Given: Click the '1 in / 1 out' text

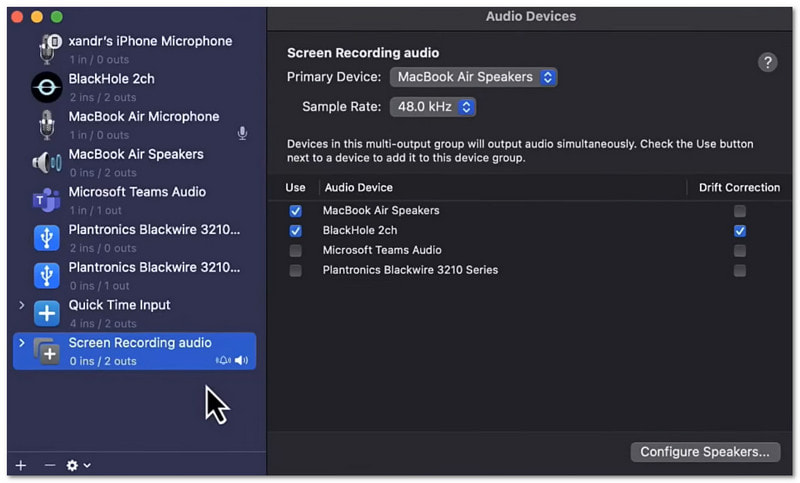Looking at the screenshot, I should coord(95,210).
